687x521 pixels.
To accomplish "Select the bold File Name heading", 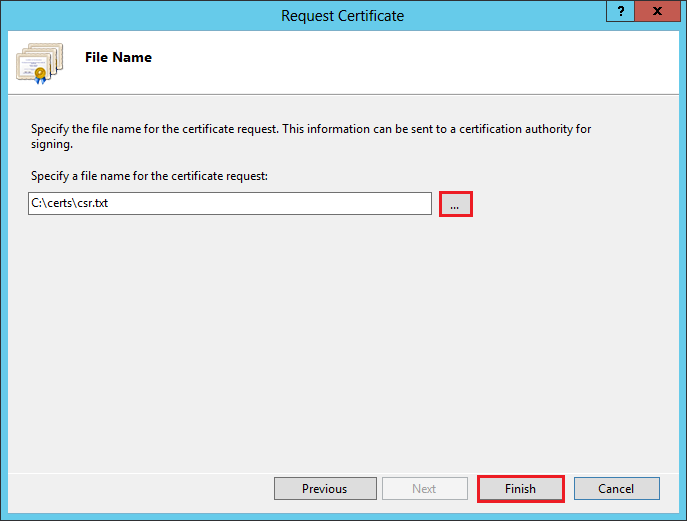I will pos(118,57).
